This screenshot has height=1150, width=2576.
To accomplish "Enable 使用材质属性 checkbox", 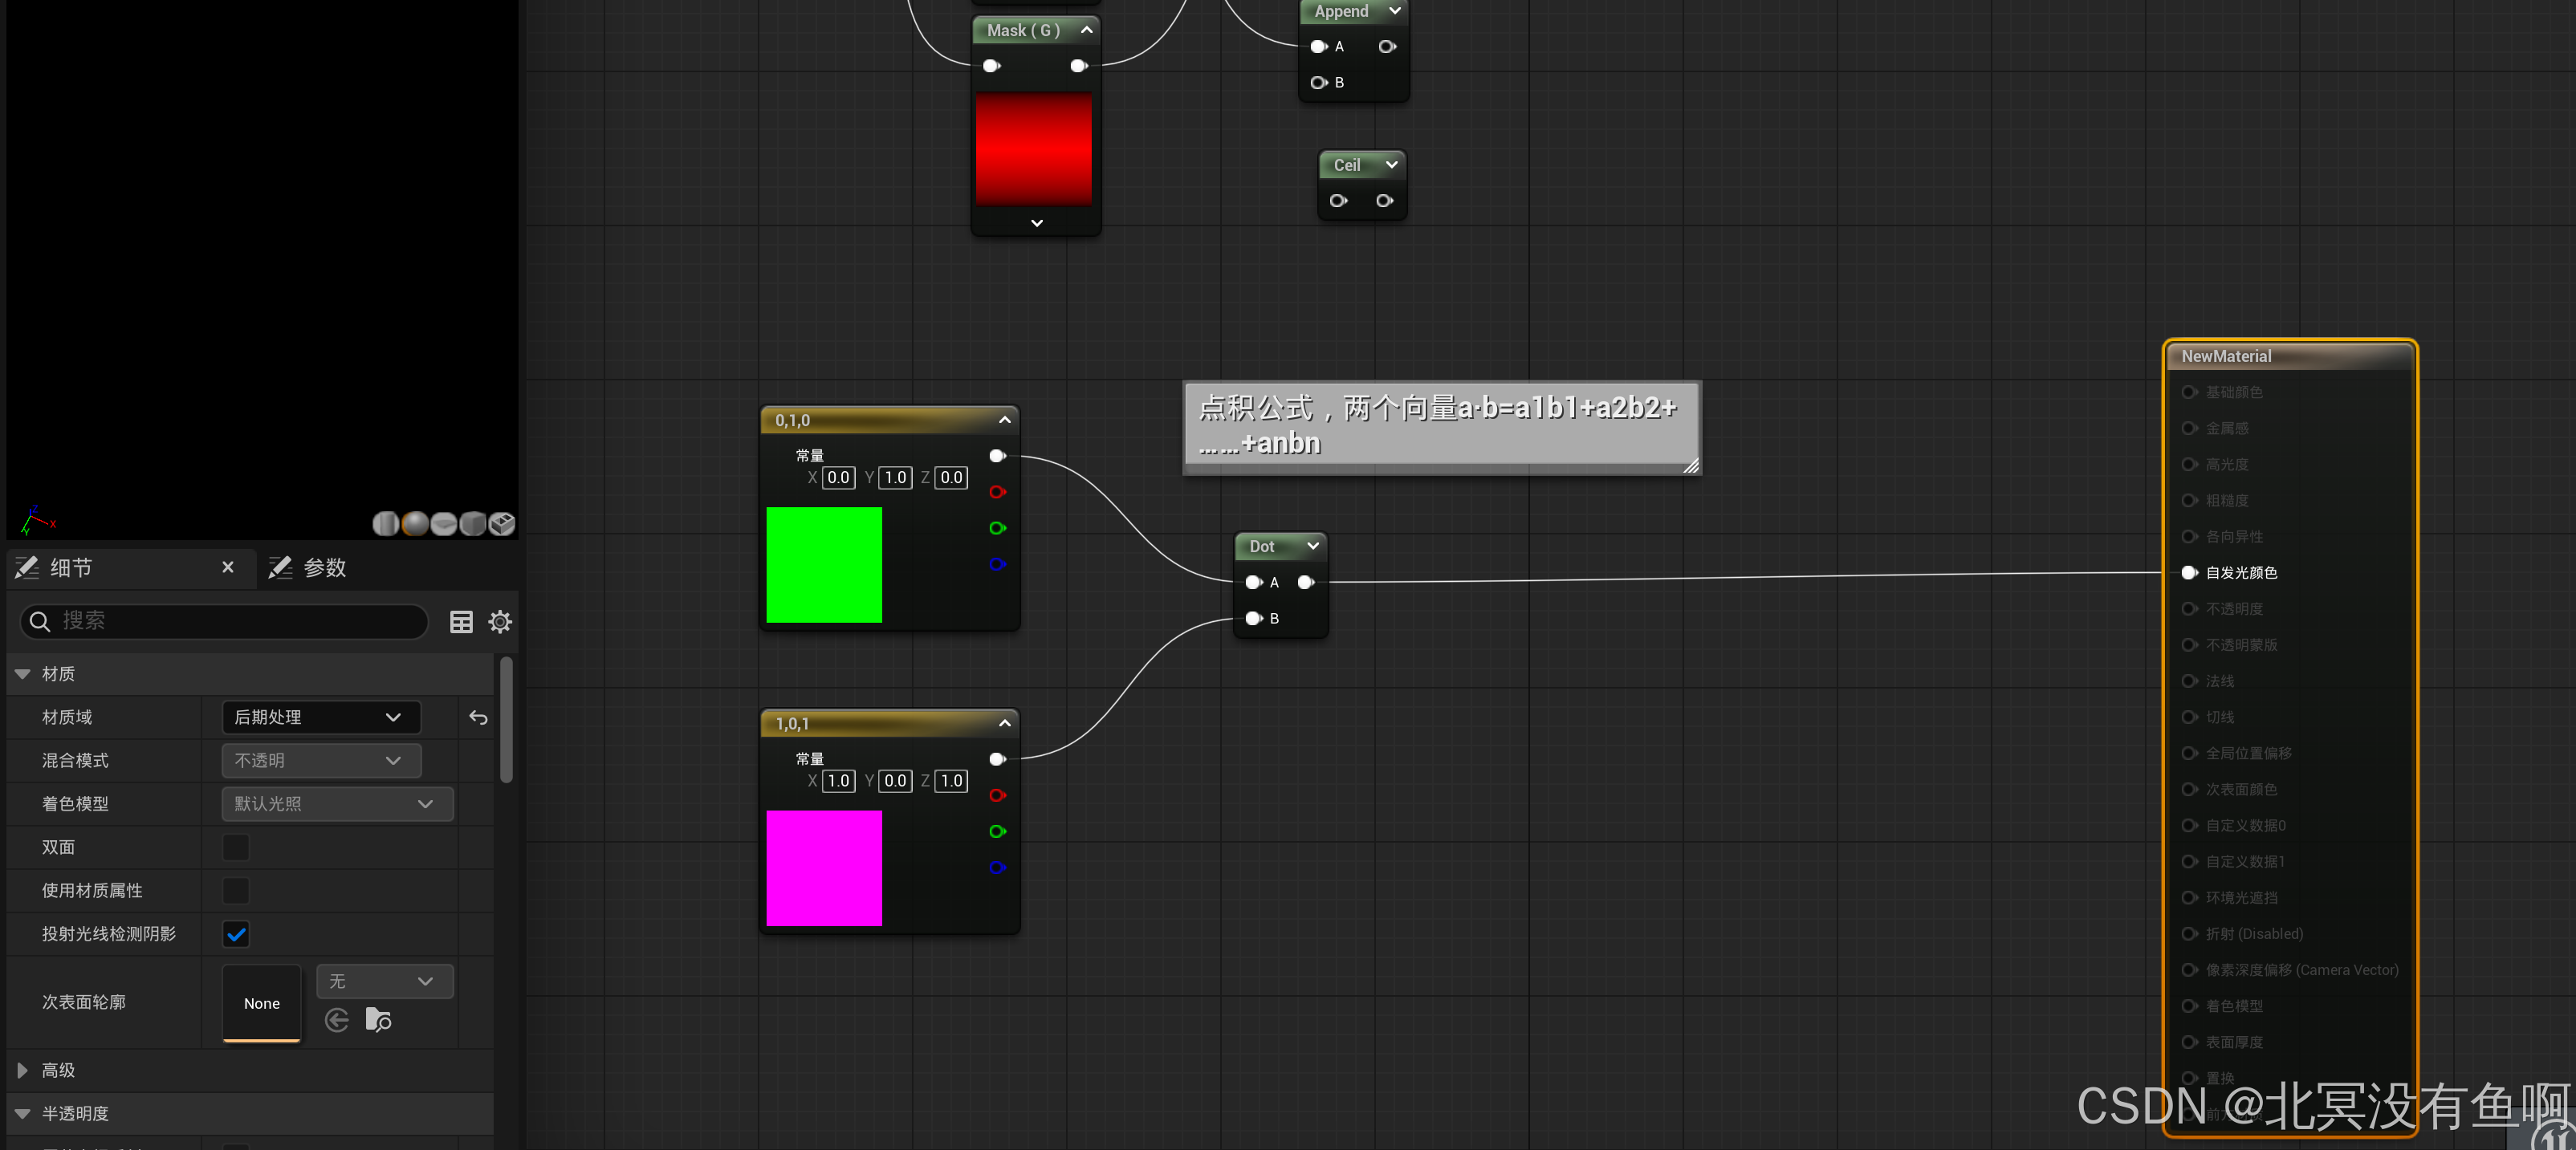I will 236,890.
